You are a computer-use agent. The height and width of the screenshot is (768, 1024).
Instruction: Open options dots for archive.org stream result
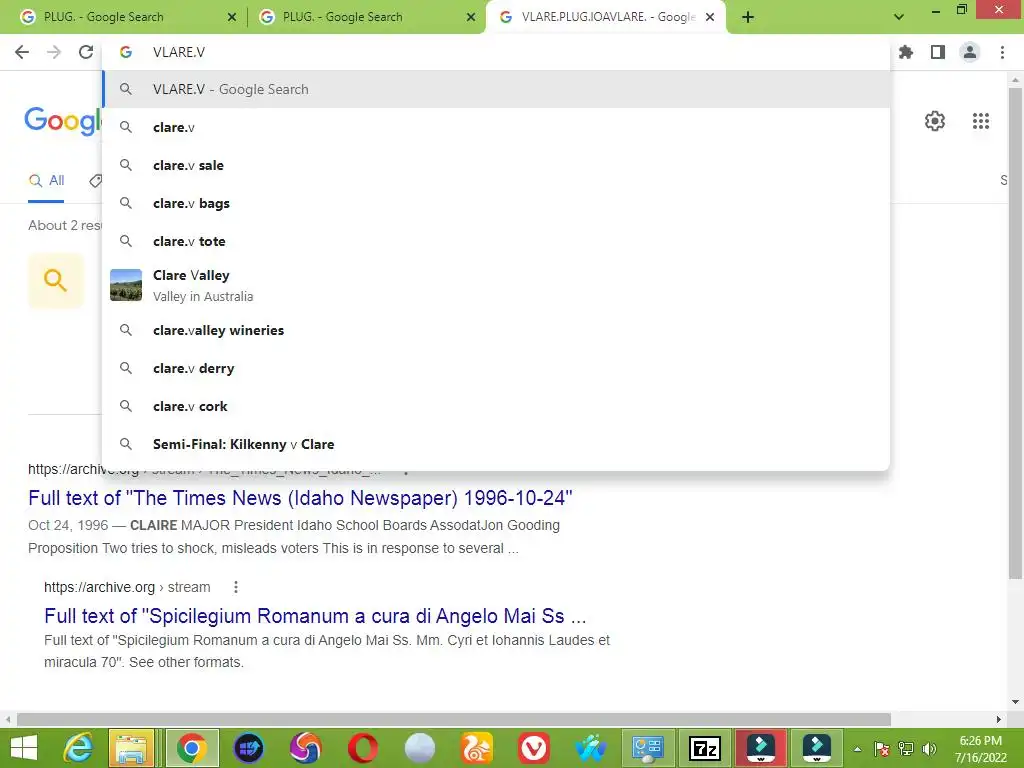pos(236,587)
